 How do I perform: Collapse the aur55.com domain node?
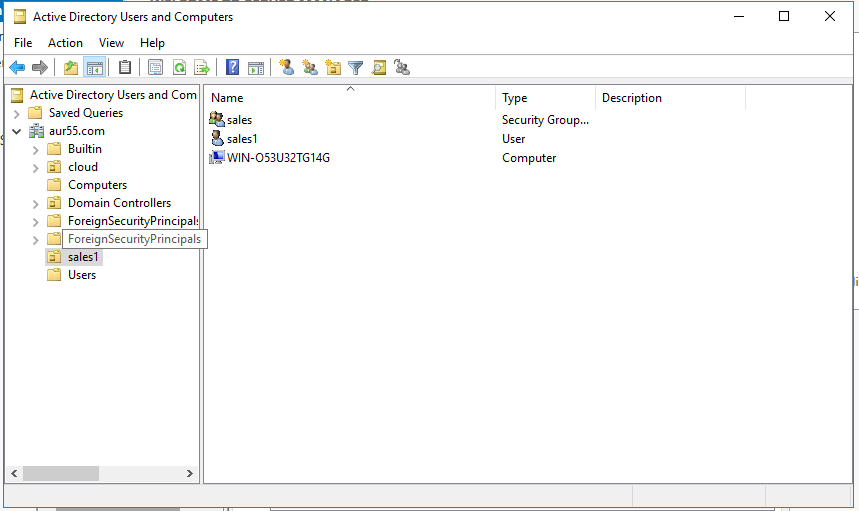[x=16, y=131]
